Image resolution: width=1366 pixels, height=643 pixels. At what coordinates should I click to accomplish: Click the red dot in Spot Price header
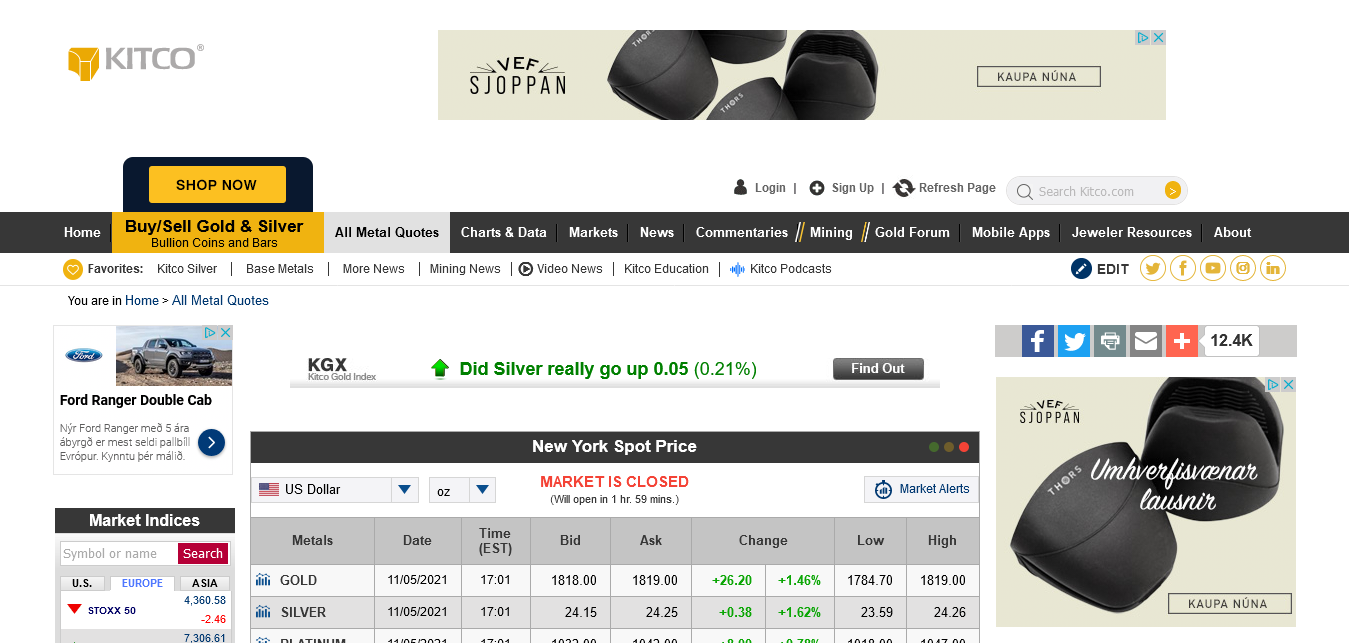click(x=964, y=447)
